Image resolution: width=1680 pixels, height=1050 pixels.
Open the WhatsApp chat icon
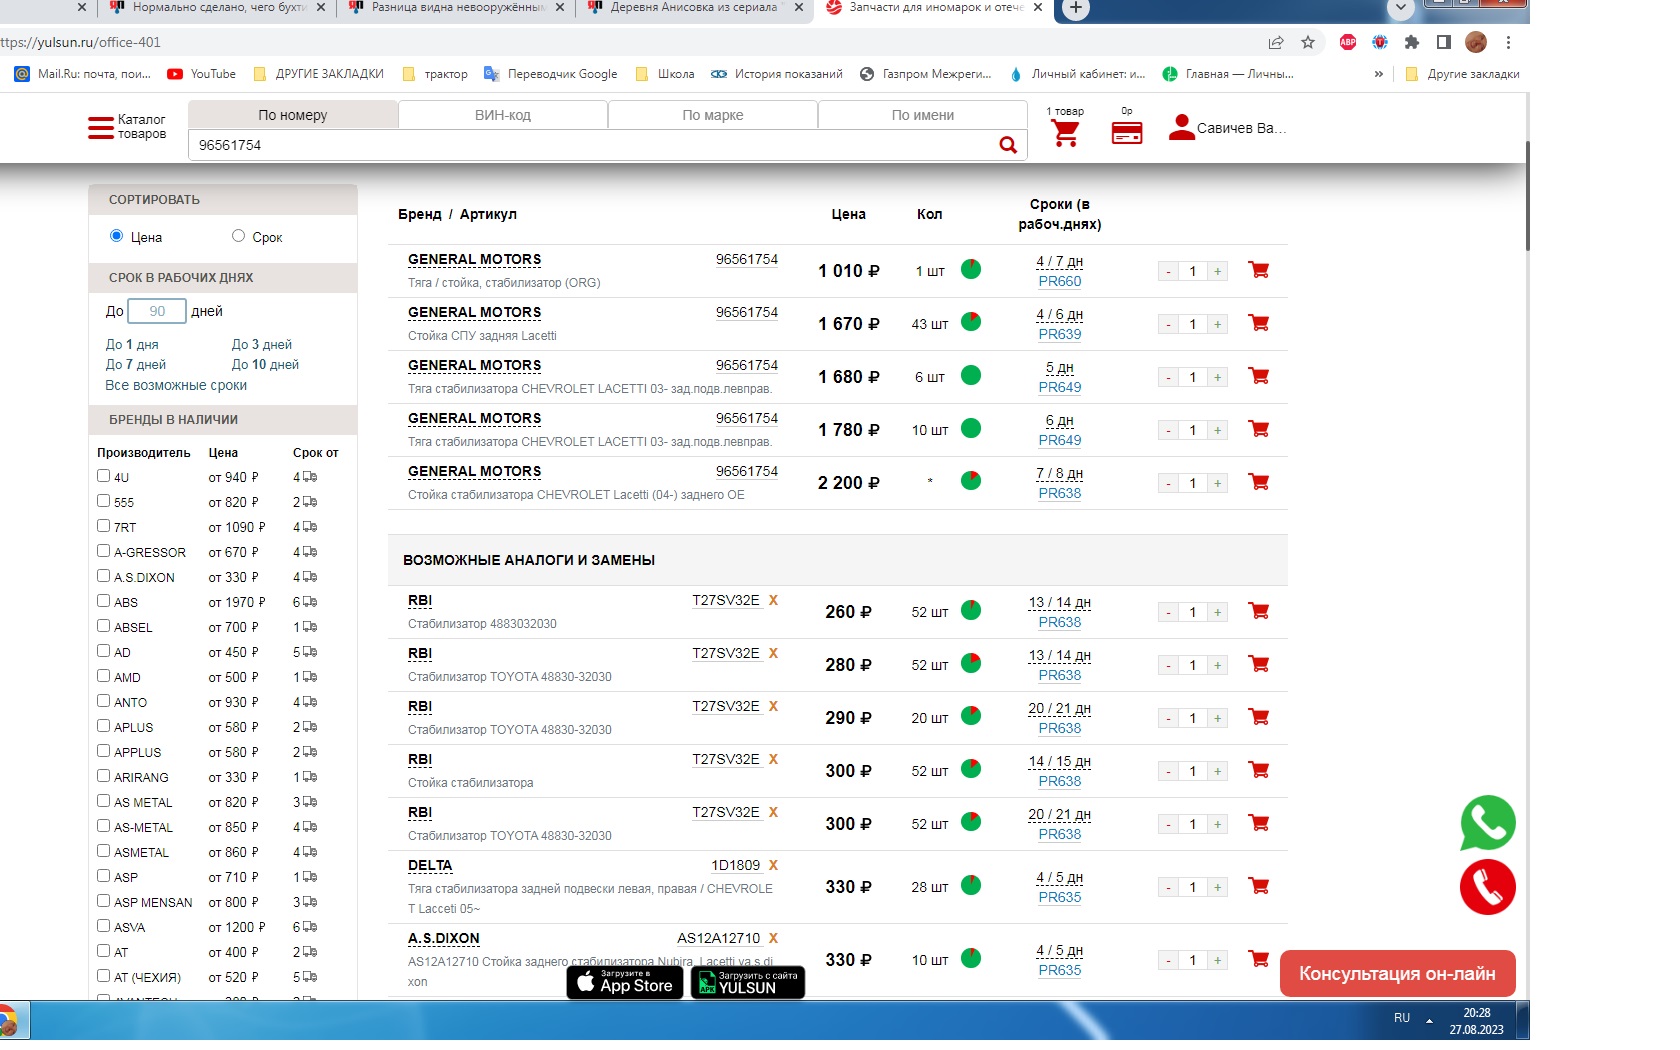point(1488,823)
